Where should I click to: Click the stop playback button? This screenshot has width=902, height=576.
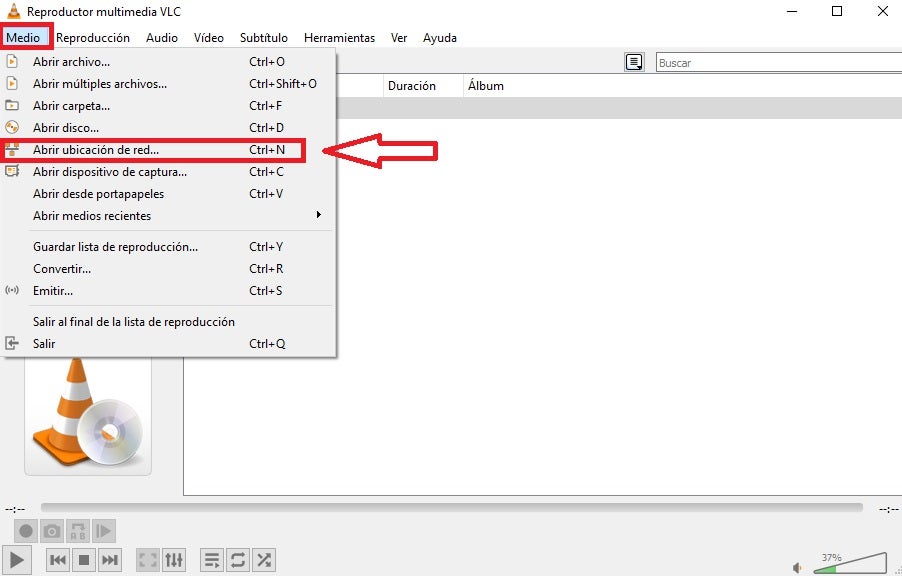tap(84, 559)
